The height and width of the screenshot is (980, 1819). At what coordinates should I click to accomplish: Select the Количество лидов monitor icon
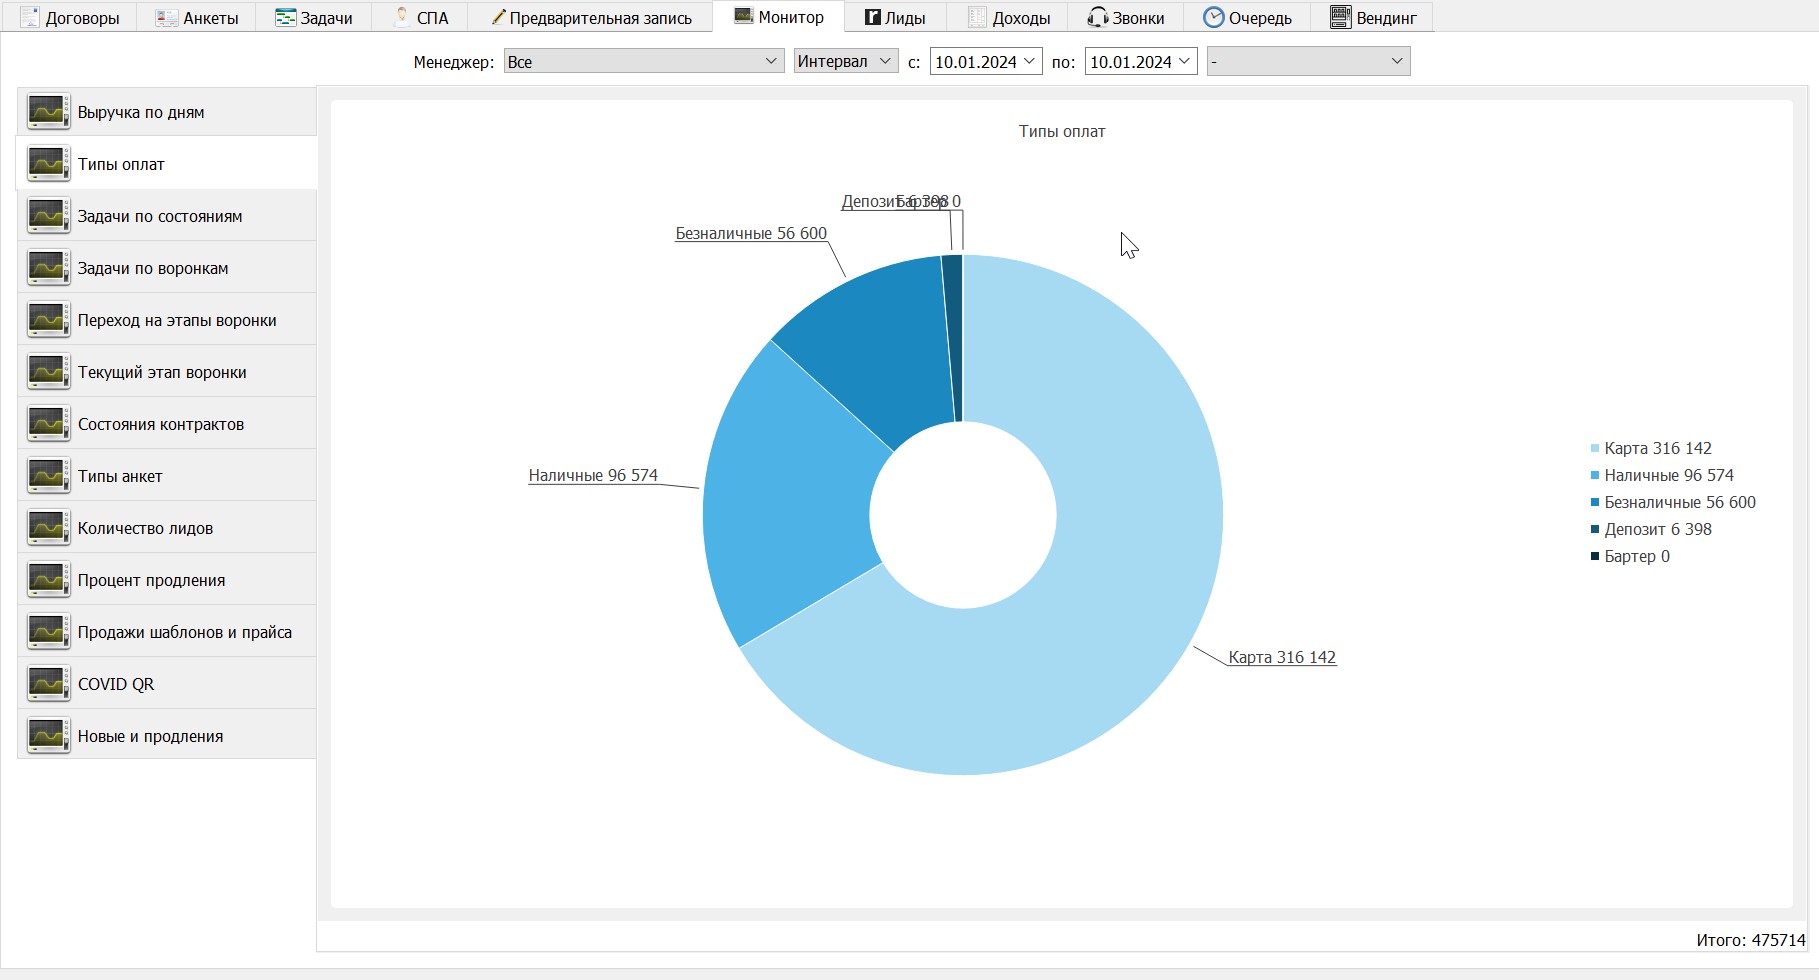point(48,528)
